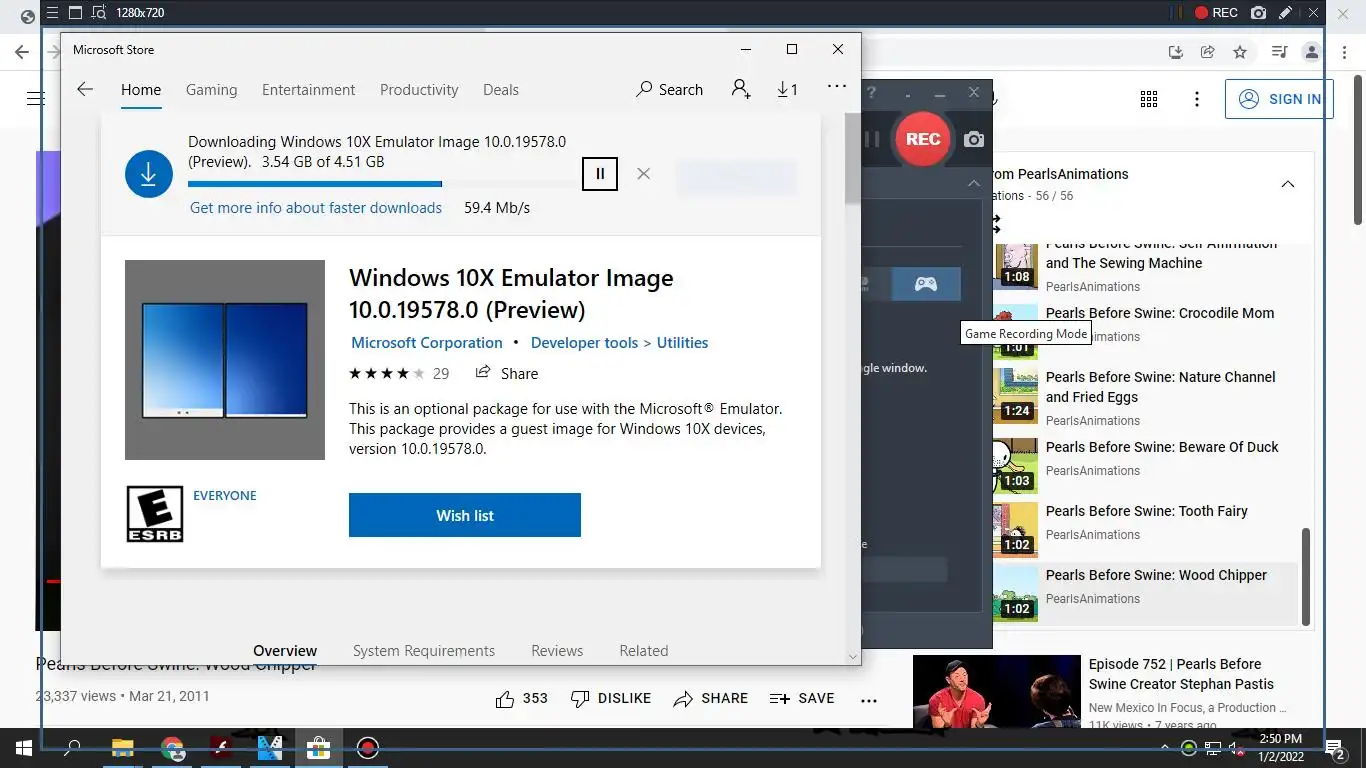Switch to the Entertainment tab
Viewport: 1366px width, 768px height.
tap(308, 90)
